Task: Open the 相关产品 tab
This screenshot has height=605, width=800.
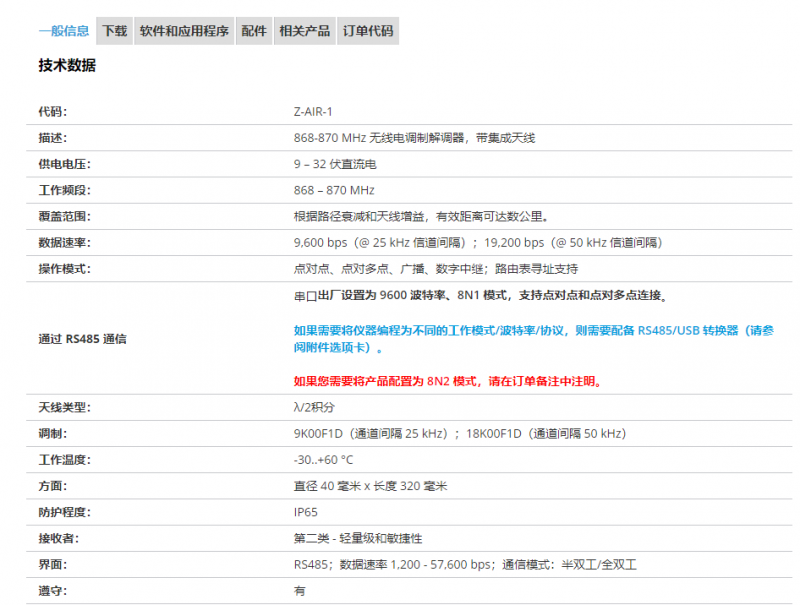Action: 305,31
